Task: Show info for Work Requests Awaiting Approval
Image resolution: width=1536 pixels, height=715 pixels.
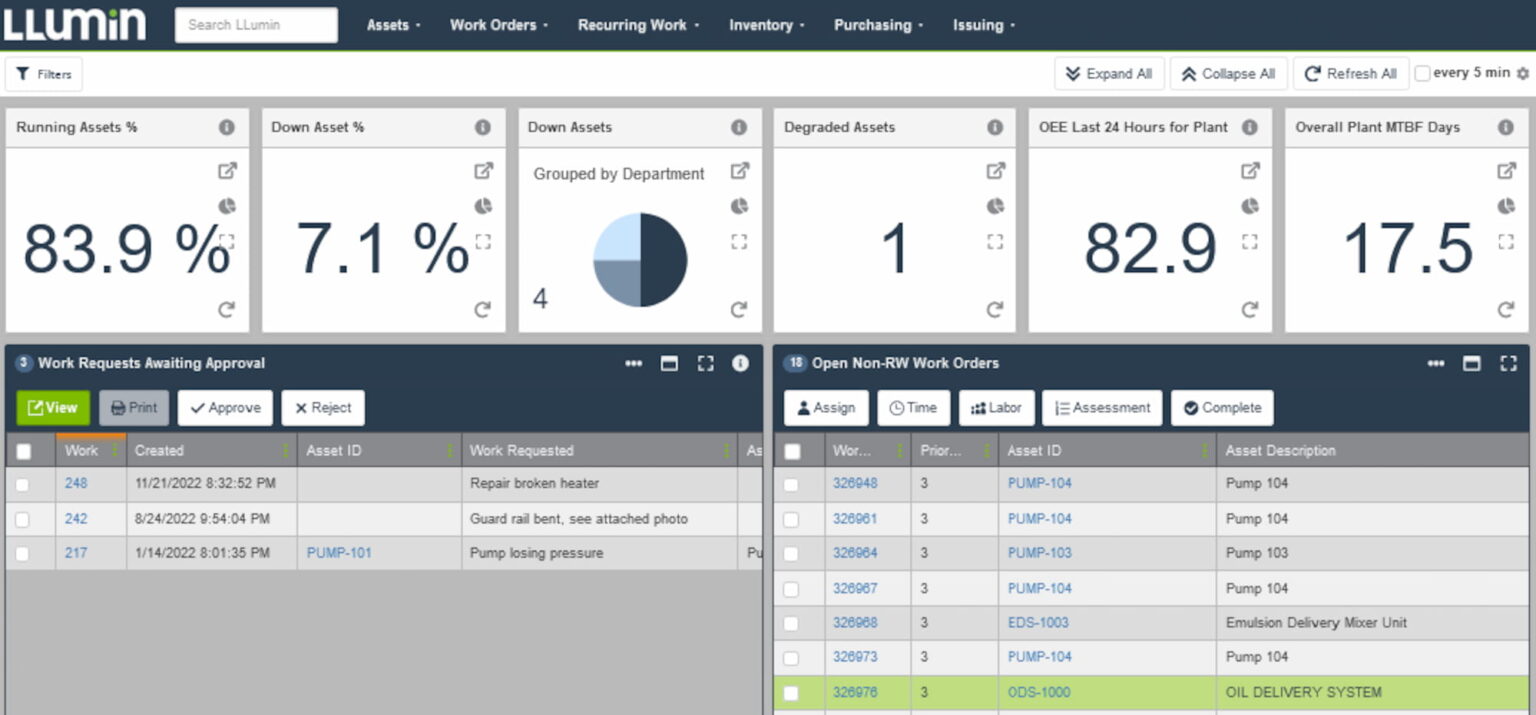Action: point(740,363)
